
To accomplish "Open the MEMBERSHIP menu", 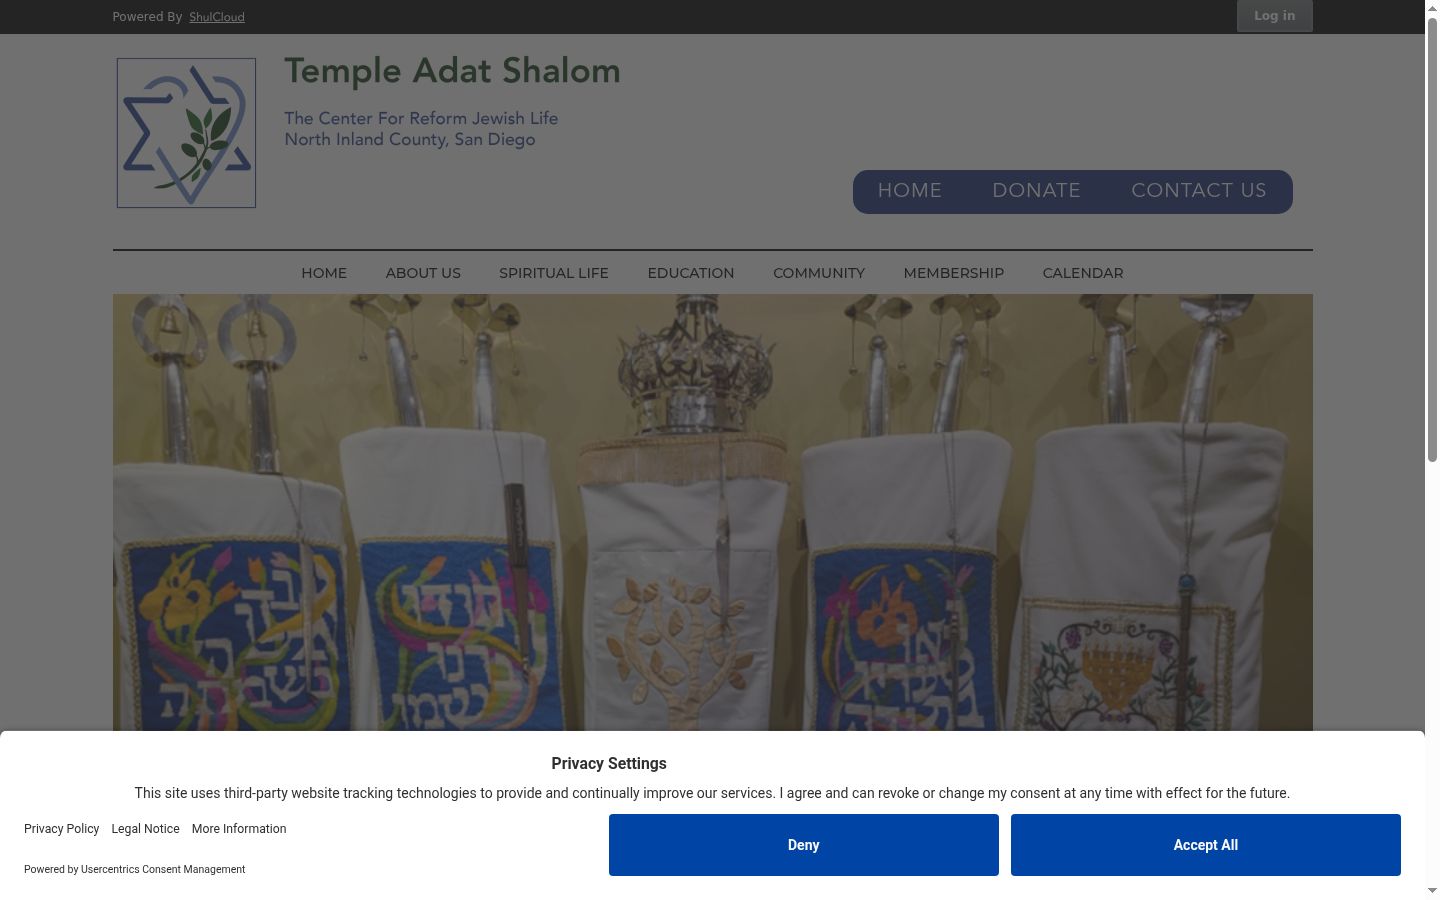I will click(954, 273).
